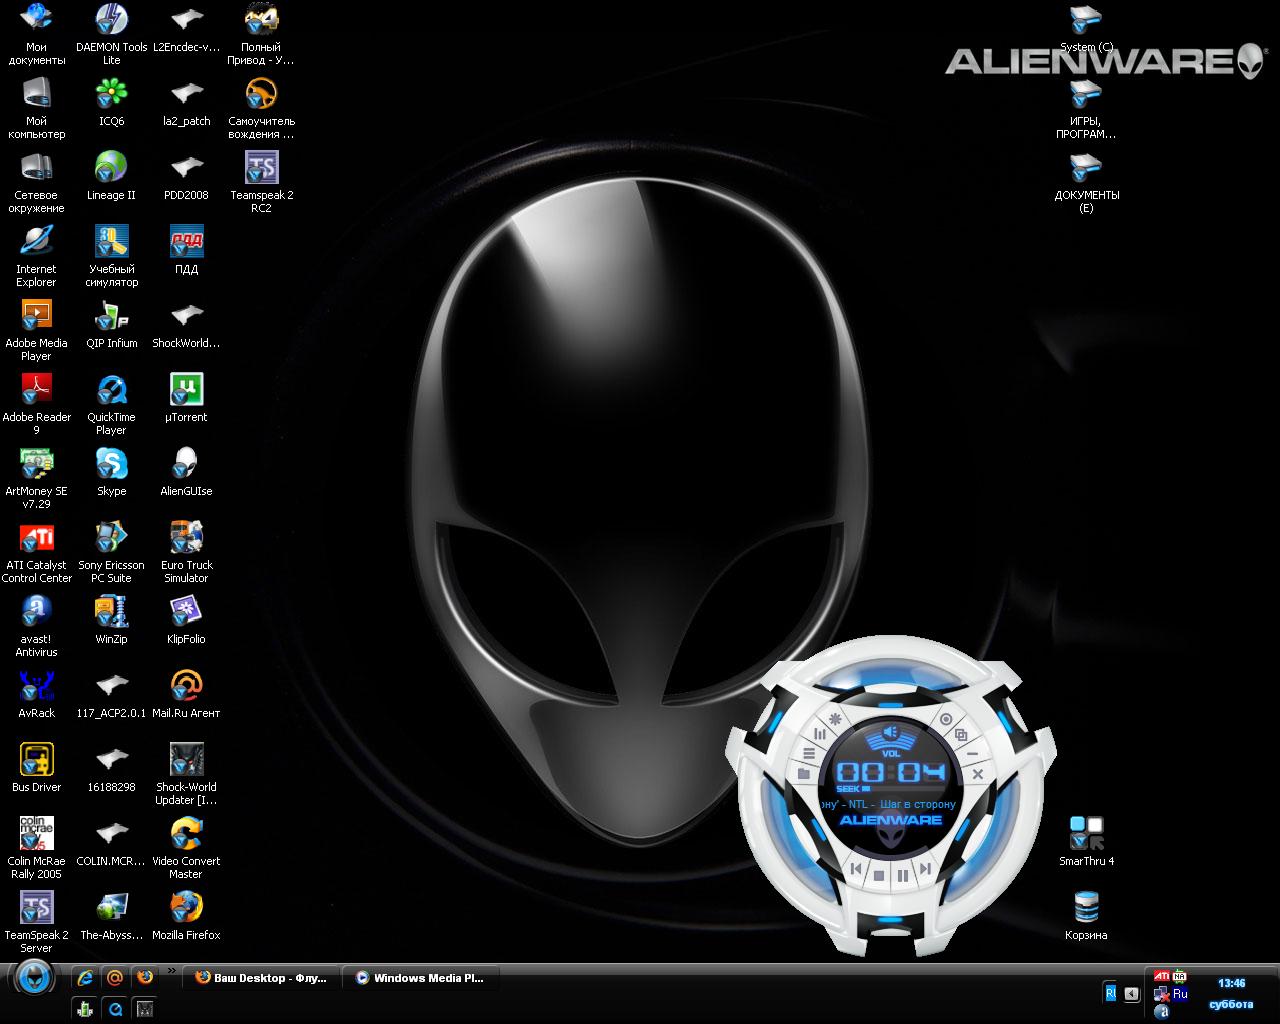
Task: Select the 'Мои документы' desktop icon
Action: [x=37, y=34]
